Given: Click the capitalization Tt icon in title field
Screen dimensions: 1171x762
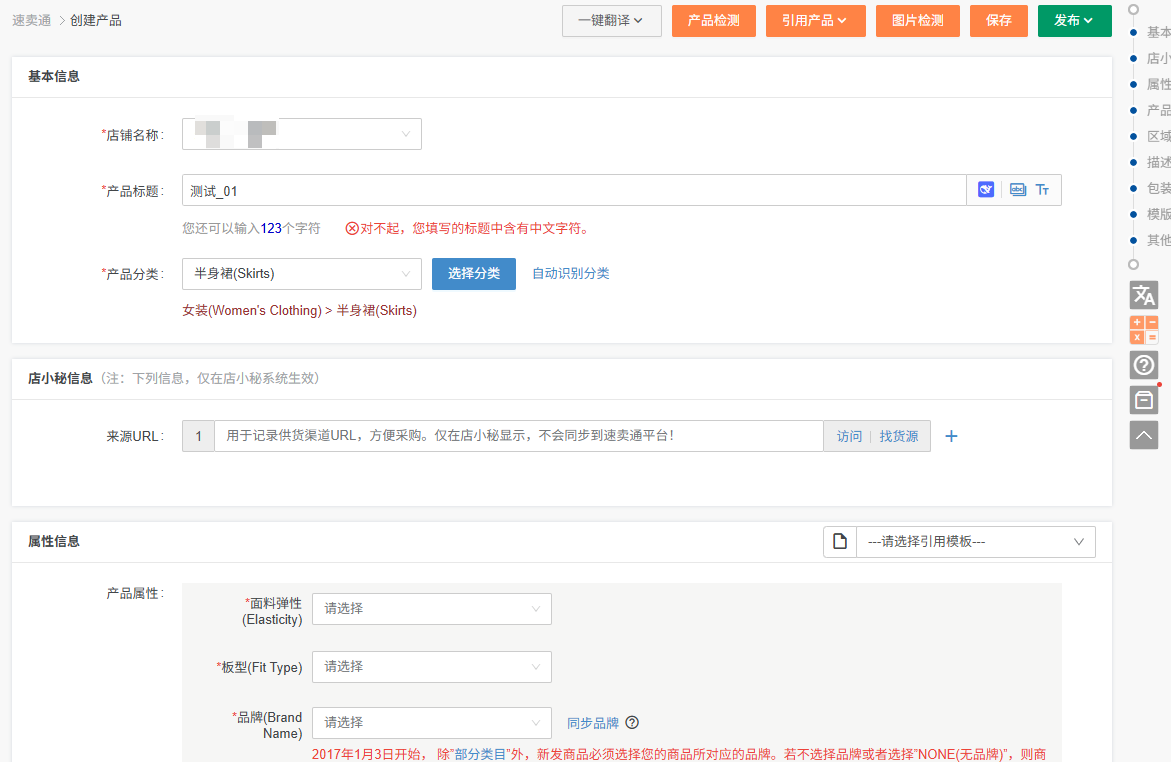Looking at the screenshot, I should 1043,190.
